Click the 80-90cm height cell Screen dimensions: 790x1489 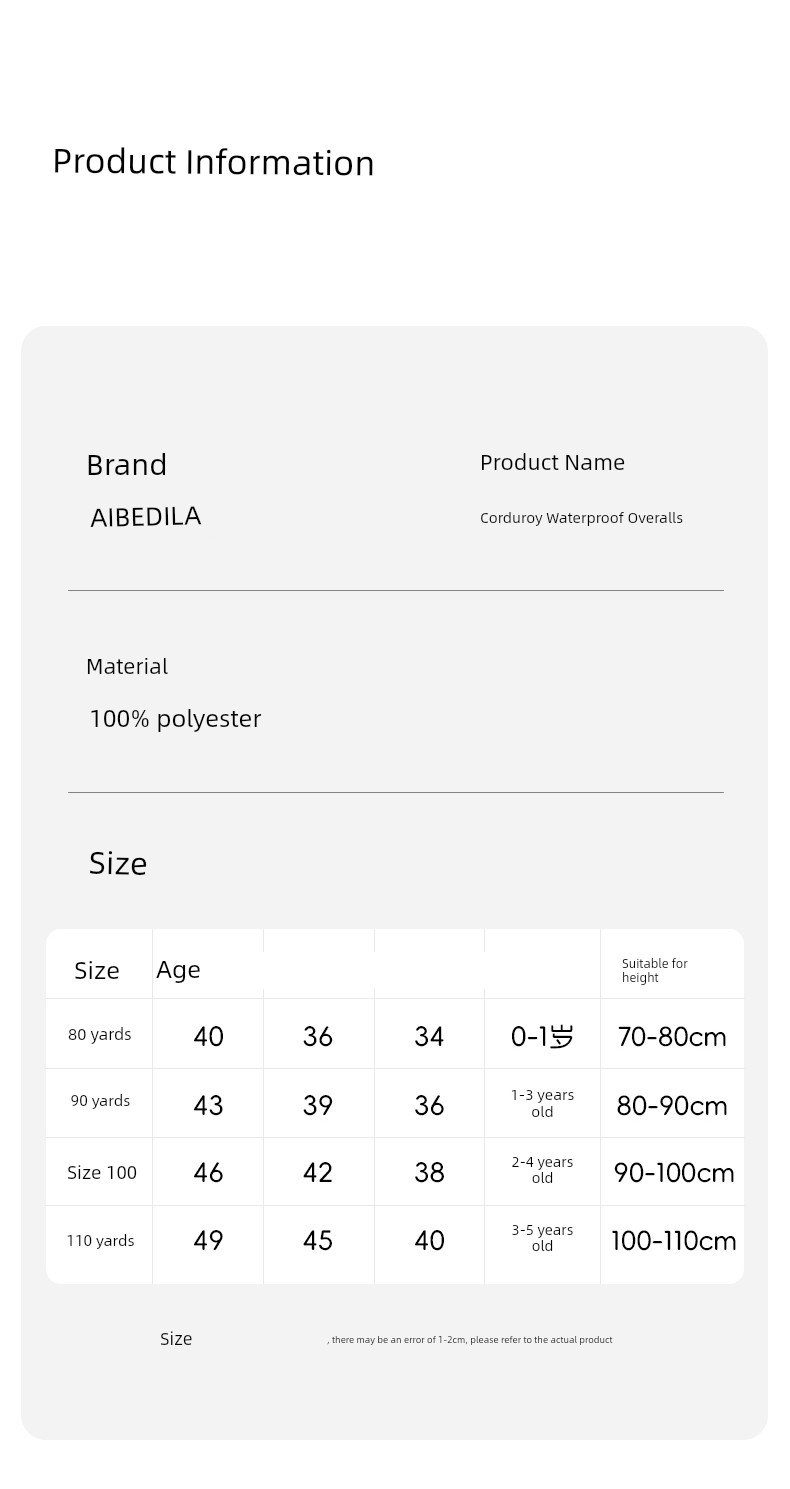tap(672, 1105)
